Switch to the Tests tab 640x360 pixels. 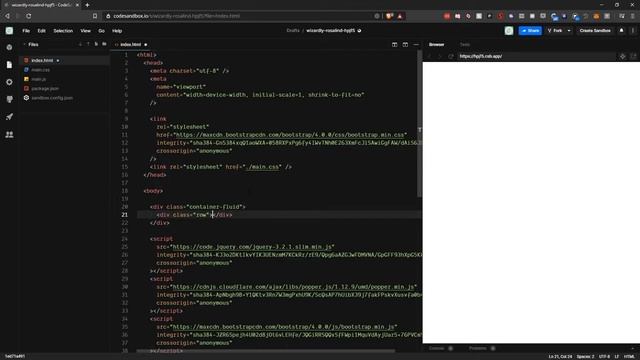click(x=464, y=44)
